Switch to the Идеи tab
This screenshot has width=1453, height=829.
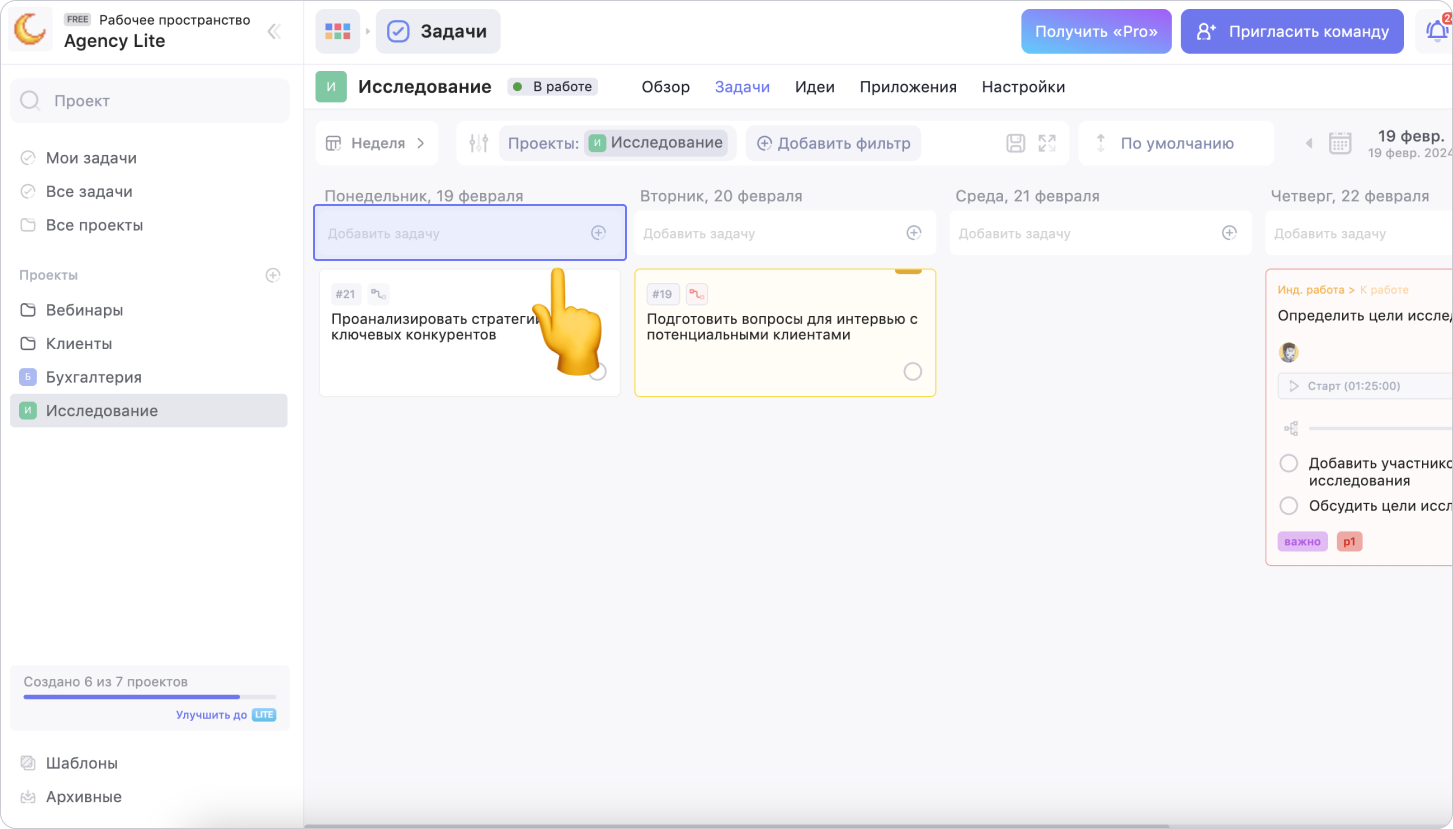coord(815,87)
